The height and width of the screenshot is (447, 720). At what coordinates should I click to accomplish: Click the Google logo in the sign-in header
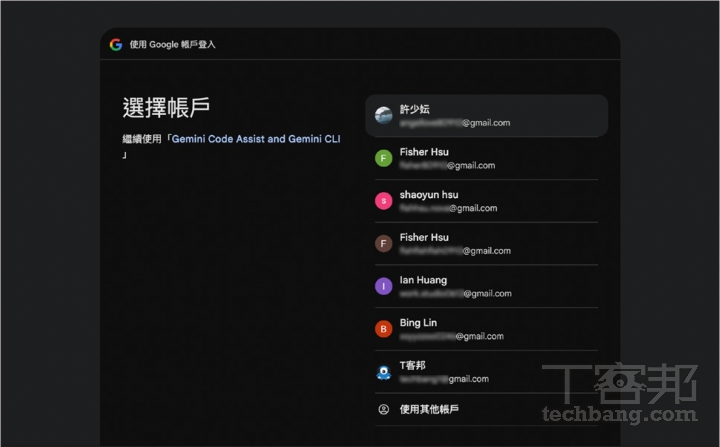tap(116, 45)
